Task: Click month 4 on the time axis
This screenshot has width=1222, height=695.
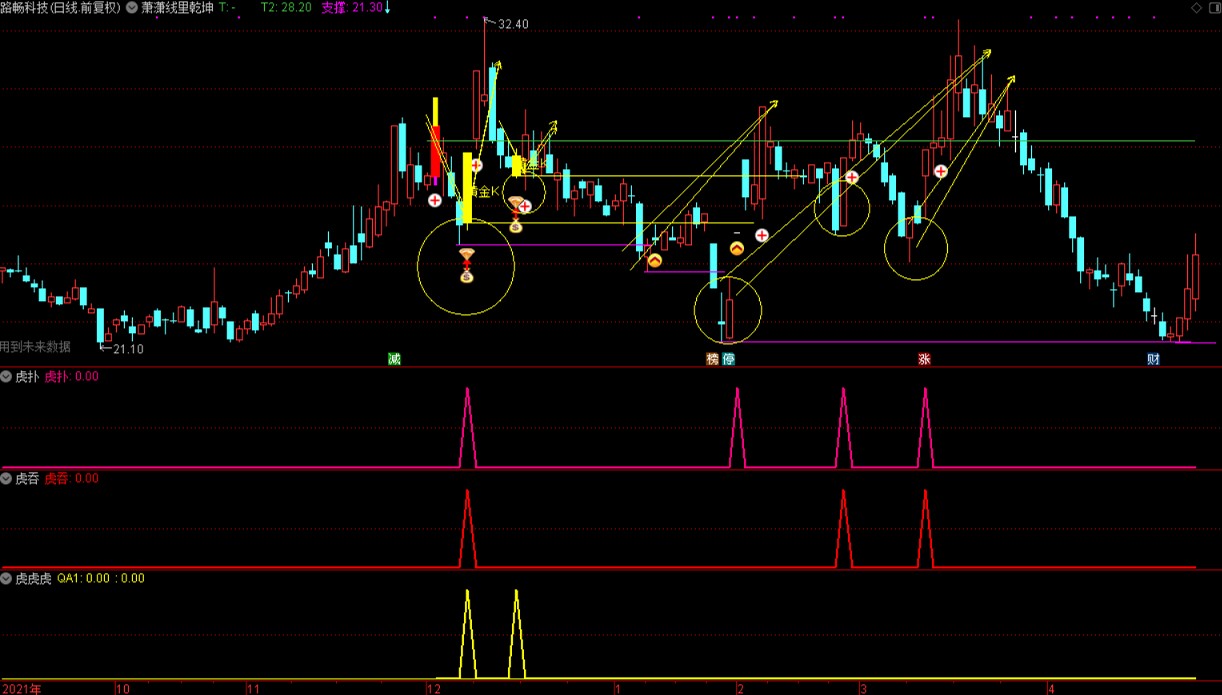Action: [x=1051, y=688]
